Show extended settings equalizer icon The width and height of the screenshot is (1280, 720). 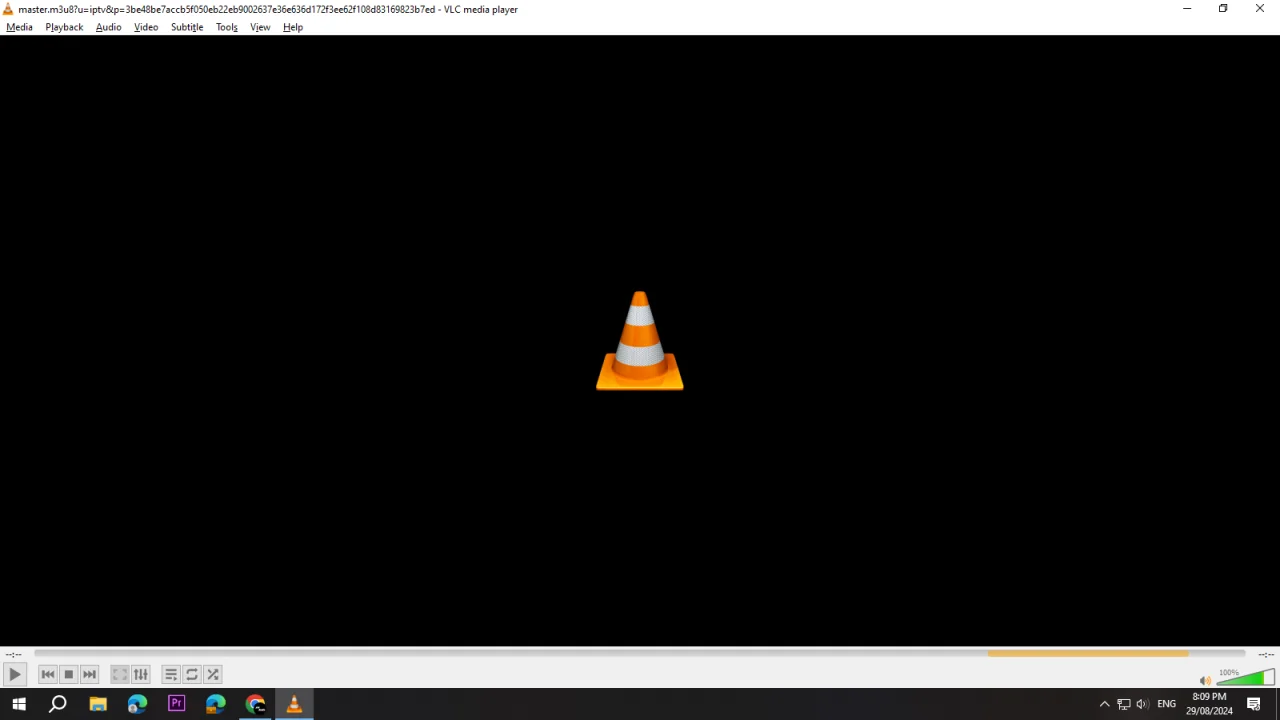(x=141, y=674)
